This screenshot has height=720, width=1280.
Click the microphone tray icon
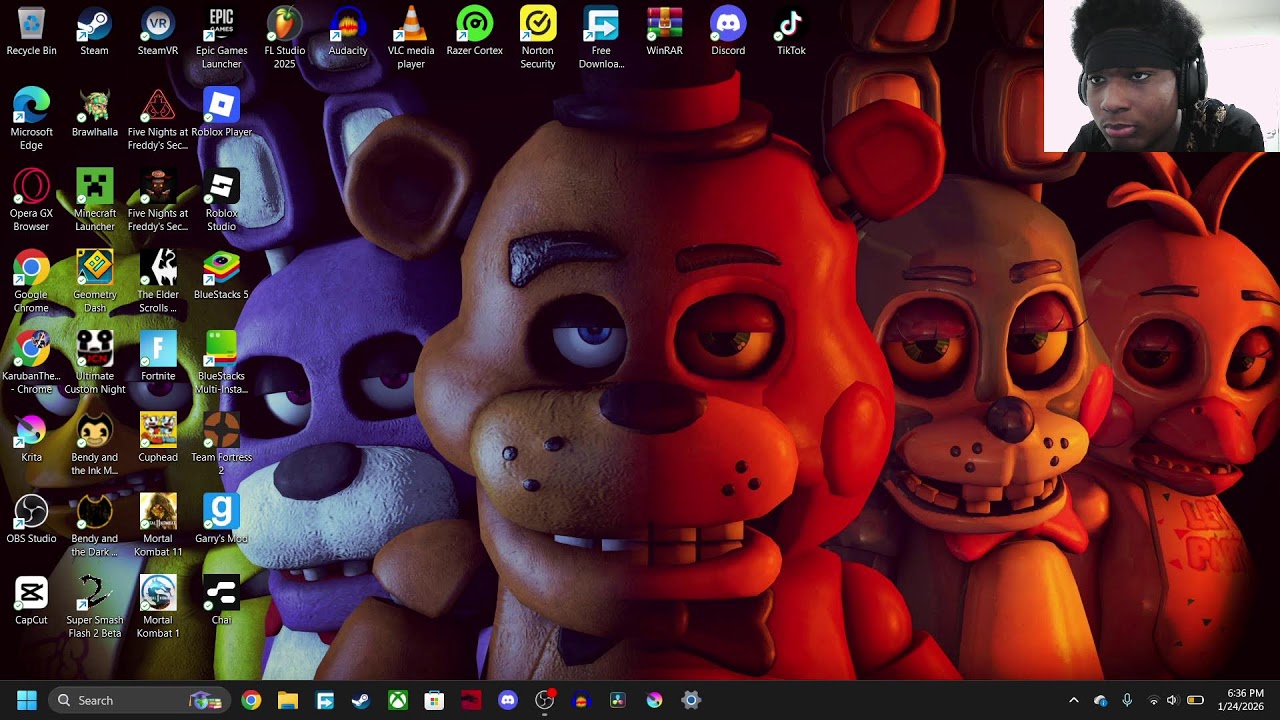coord(1127,700)
